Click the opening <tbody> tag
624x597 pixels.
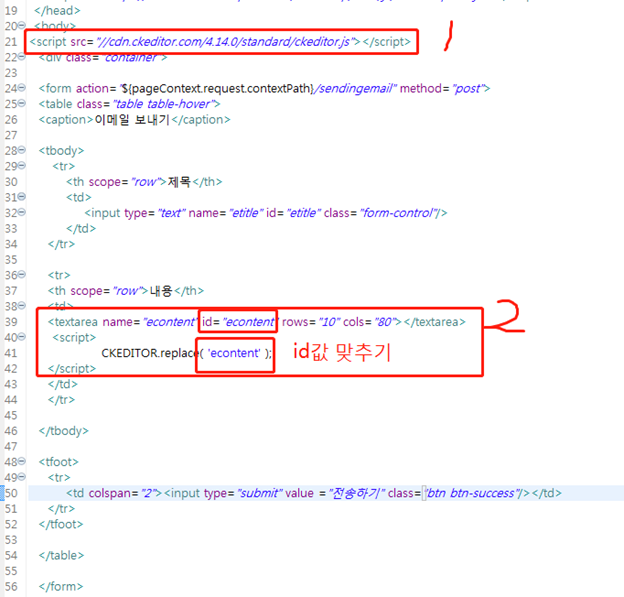[x=61, y=151]
